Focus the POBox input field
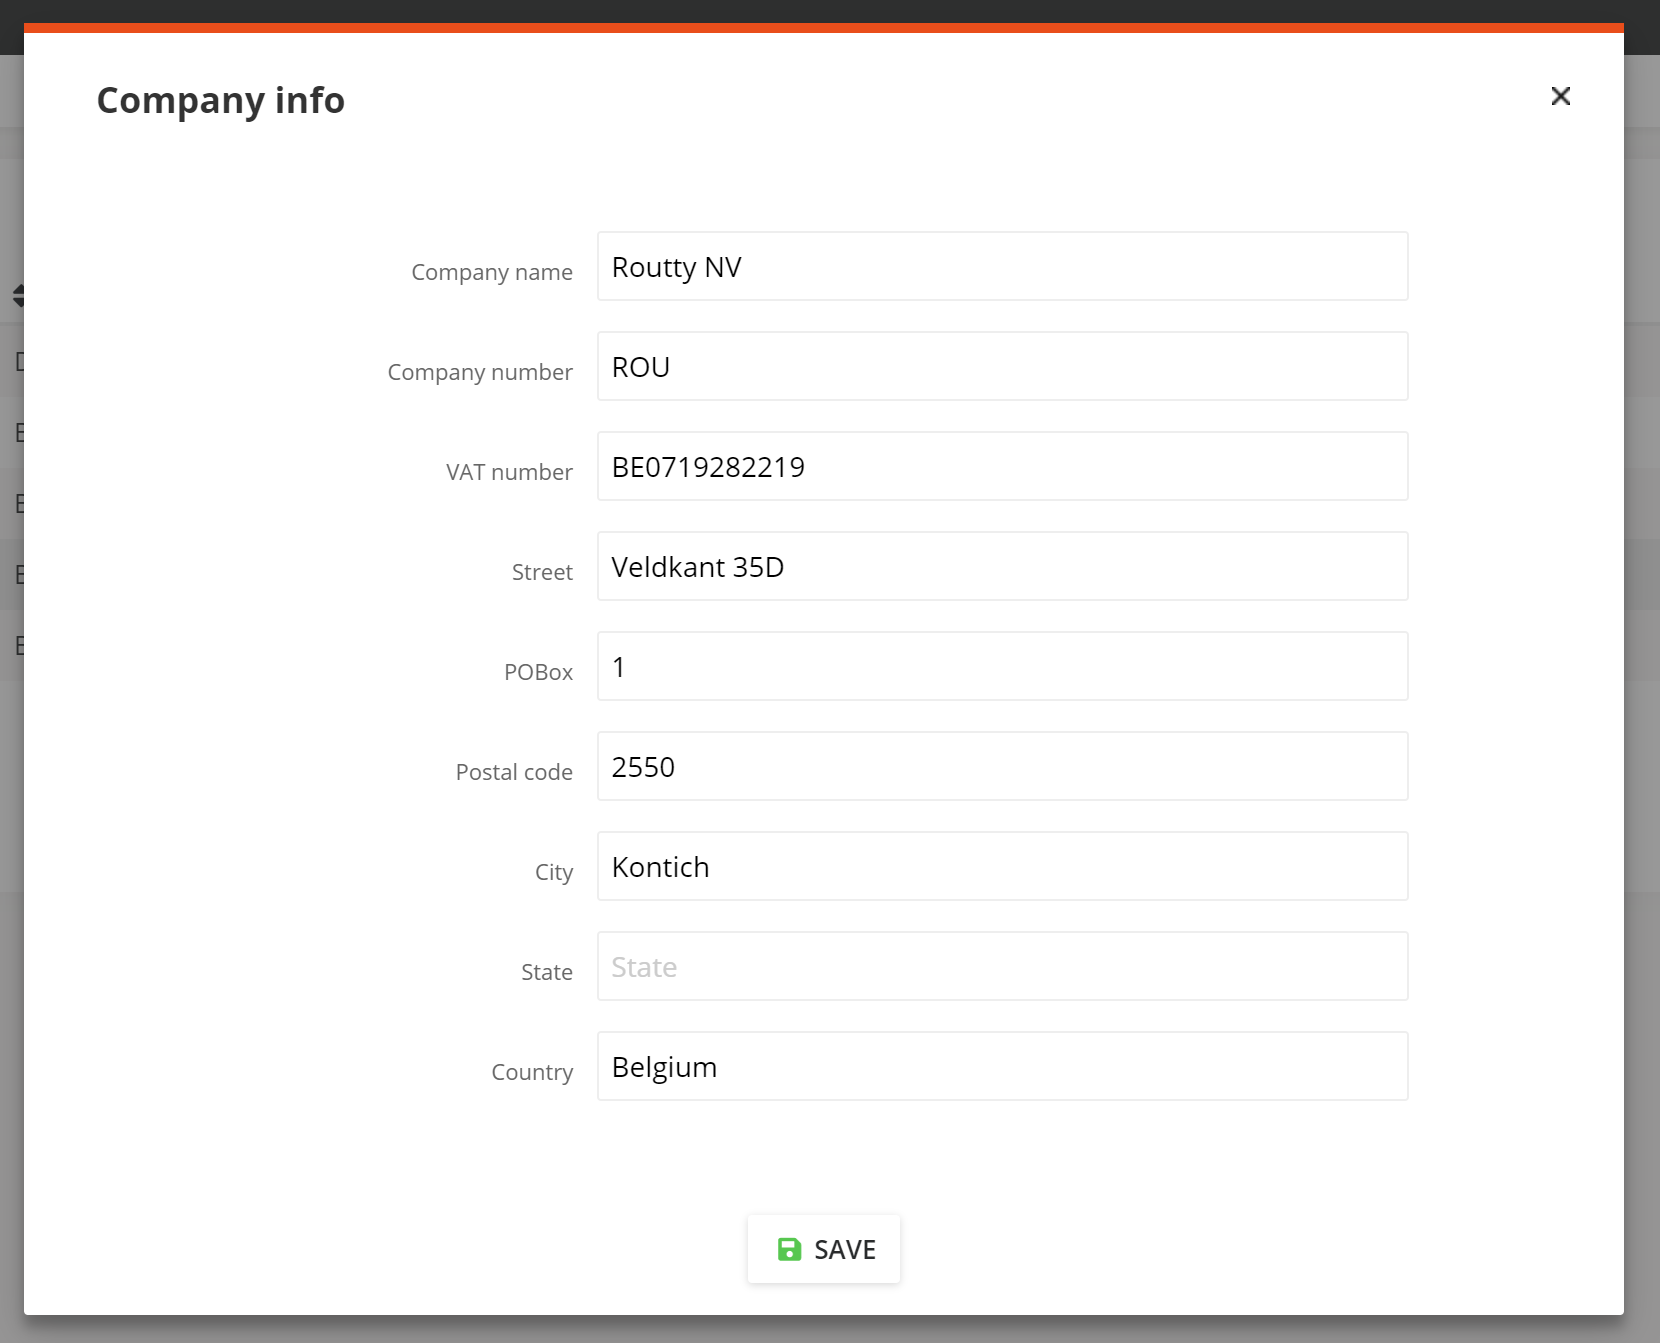Viewport: 1660px width, 1343px height. pos(1002,667)
